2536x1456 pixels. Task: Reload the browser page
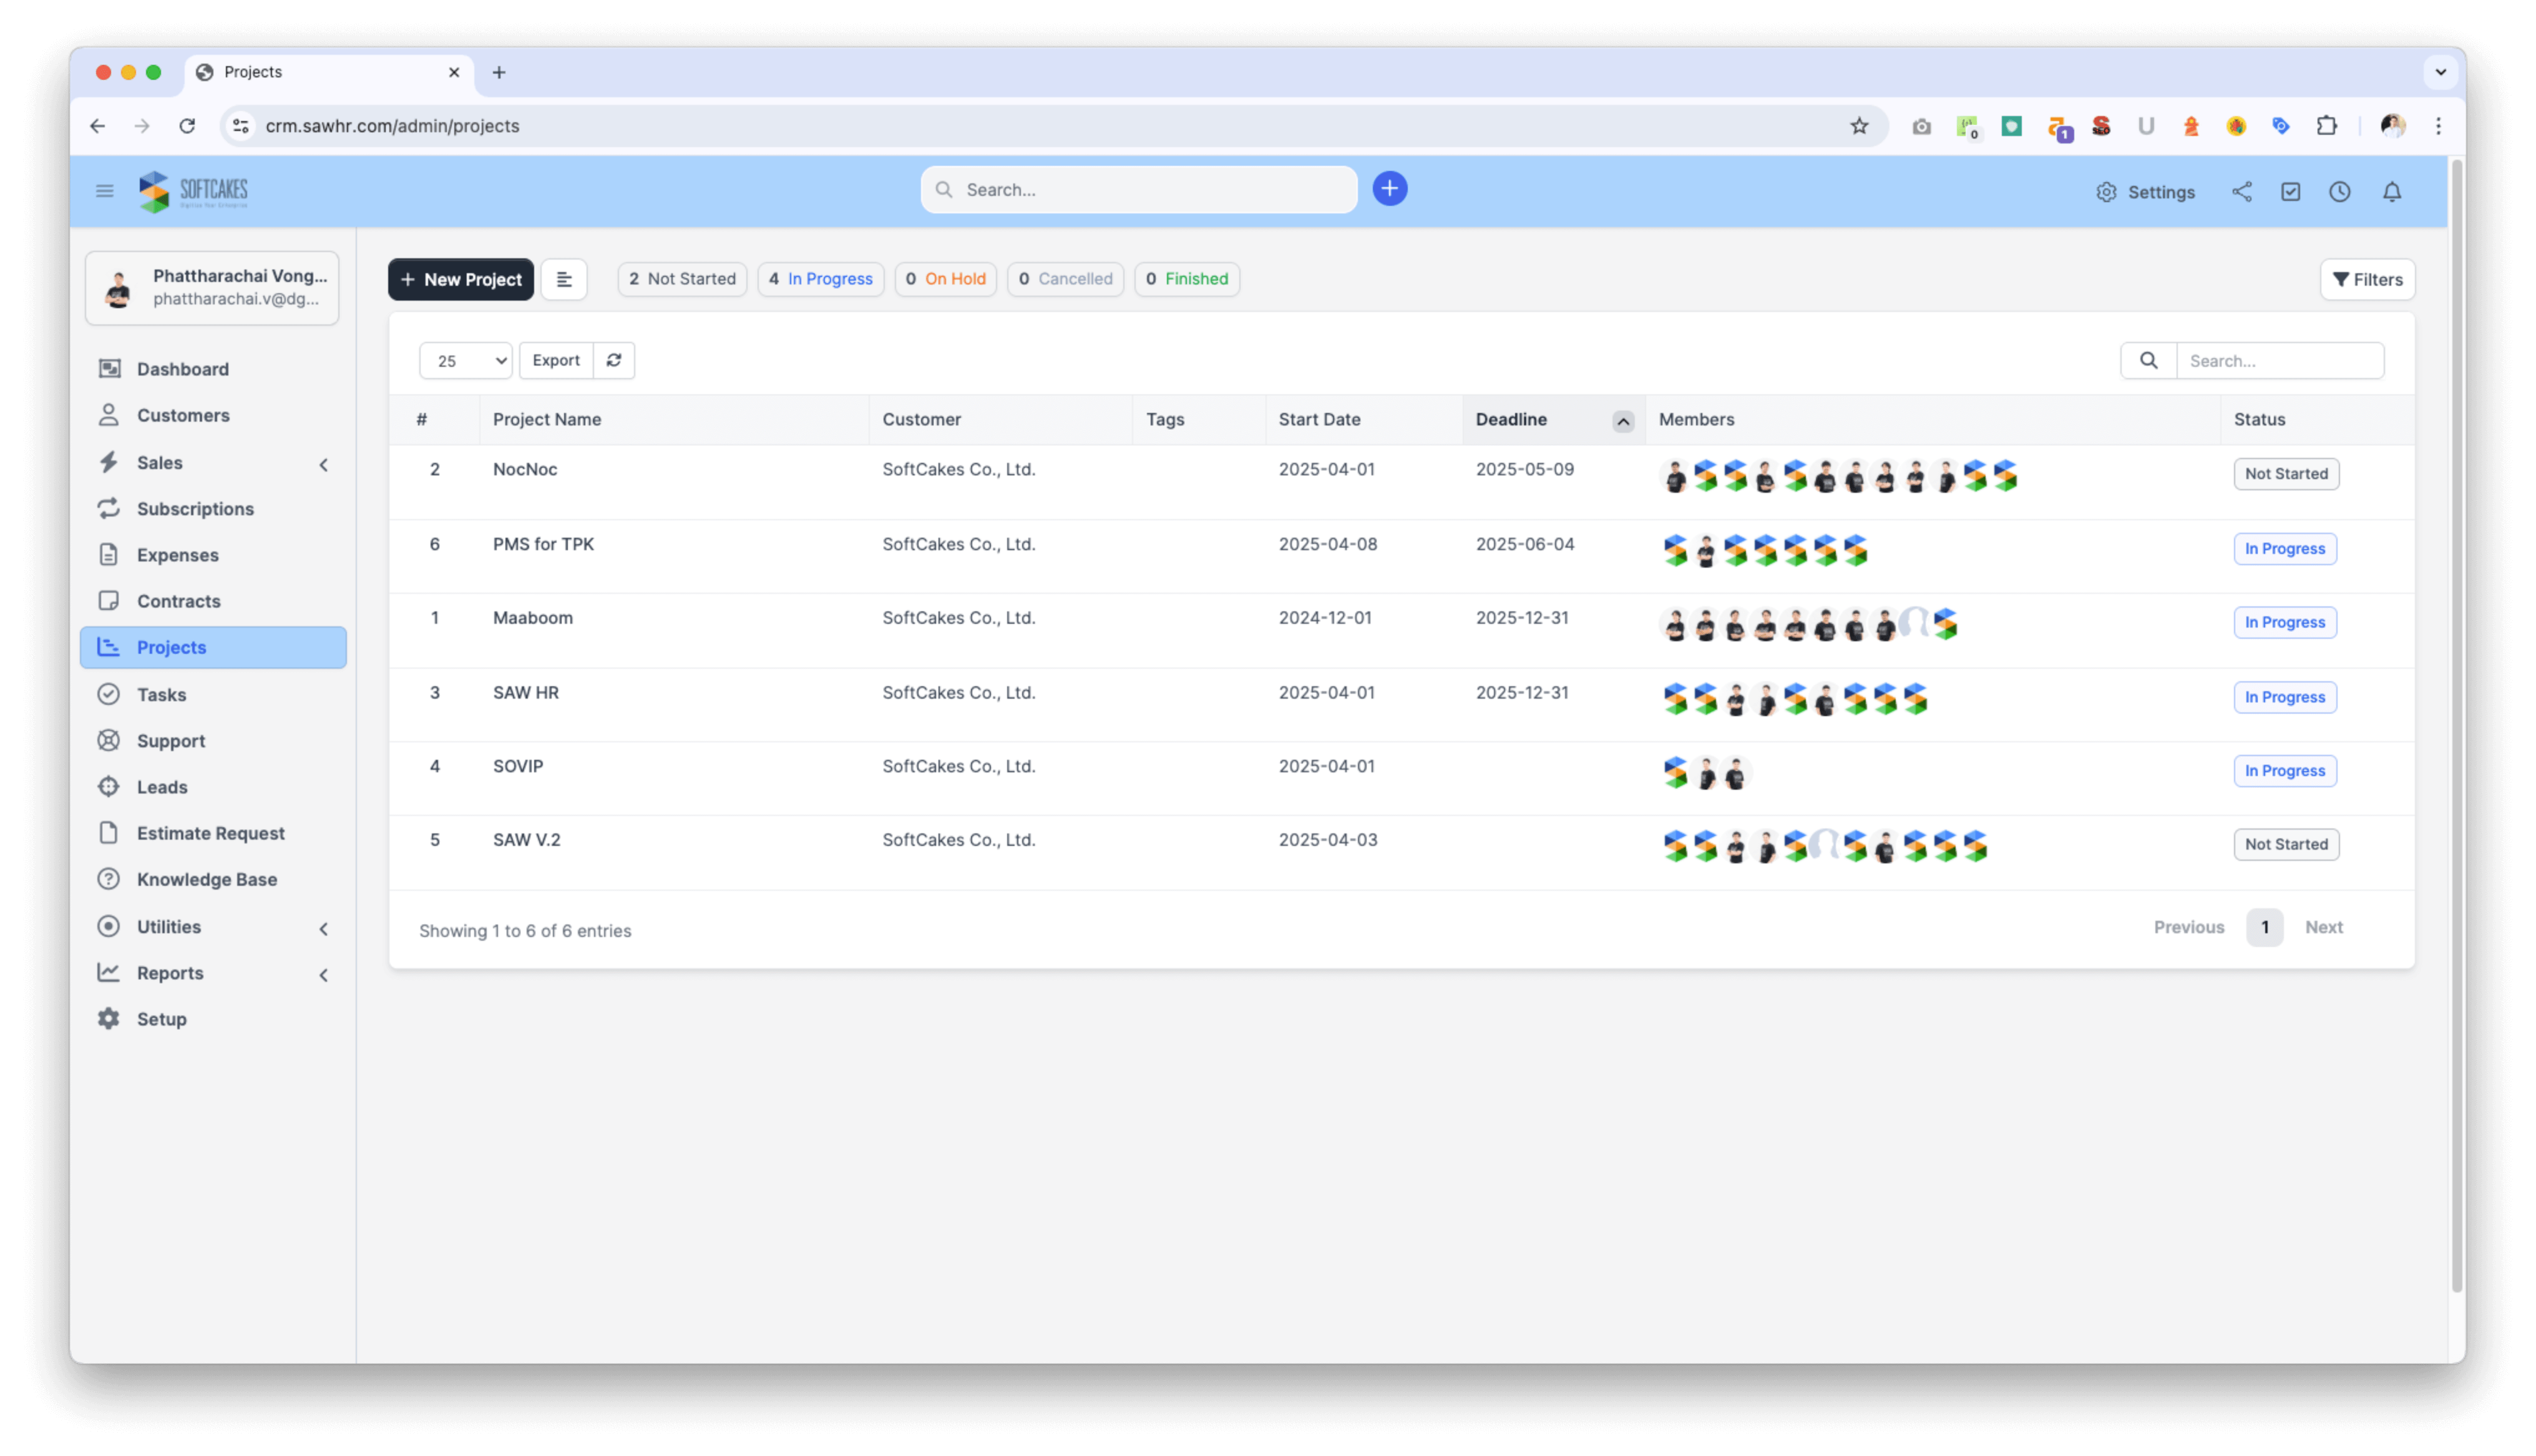[x=187, y=126]
